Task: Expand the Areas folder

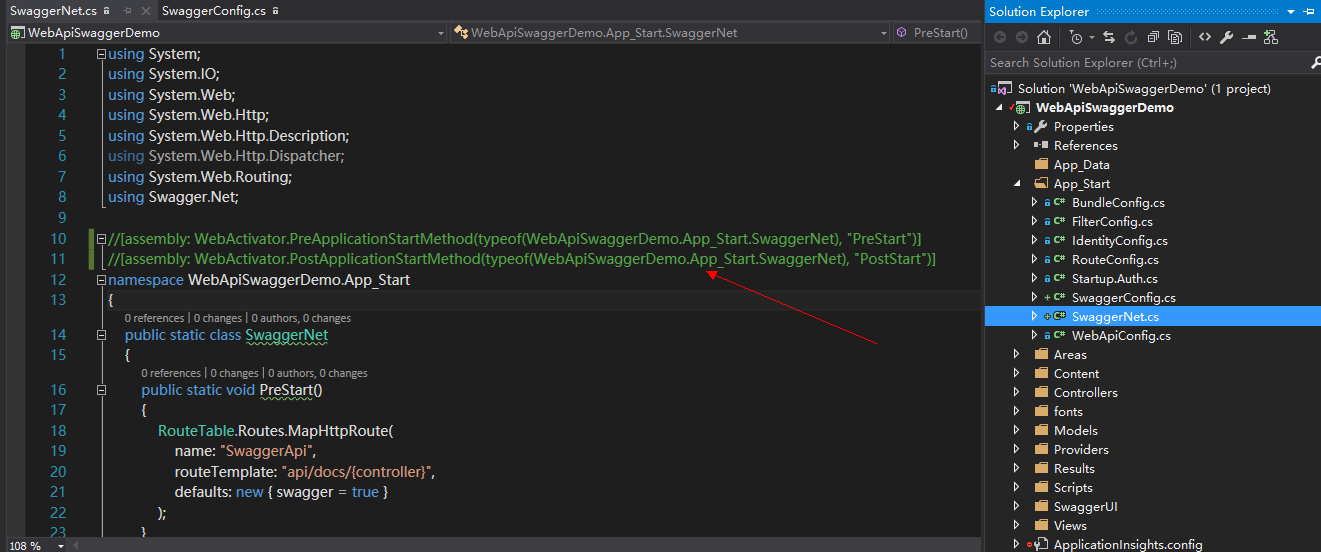Action: 1017,354
